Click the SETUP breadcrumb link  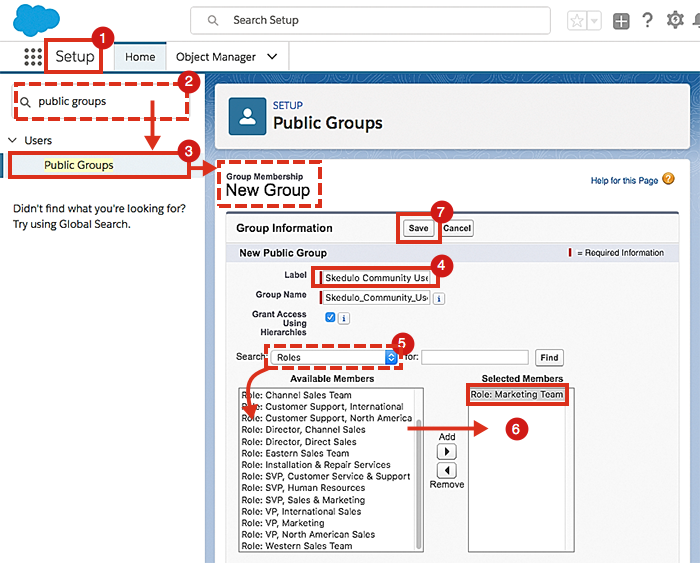(288, 105)
